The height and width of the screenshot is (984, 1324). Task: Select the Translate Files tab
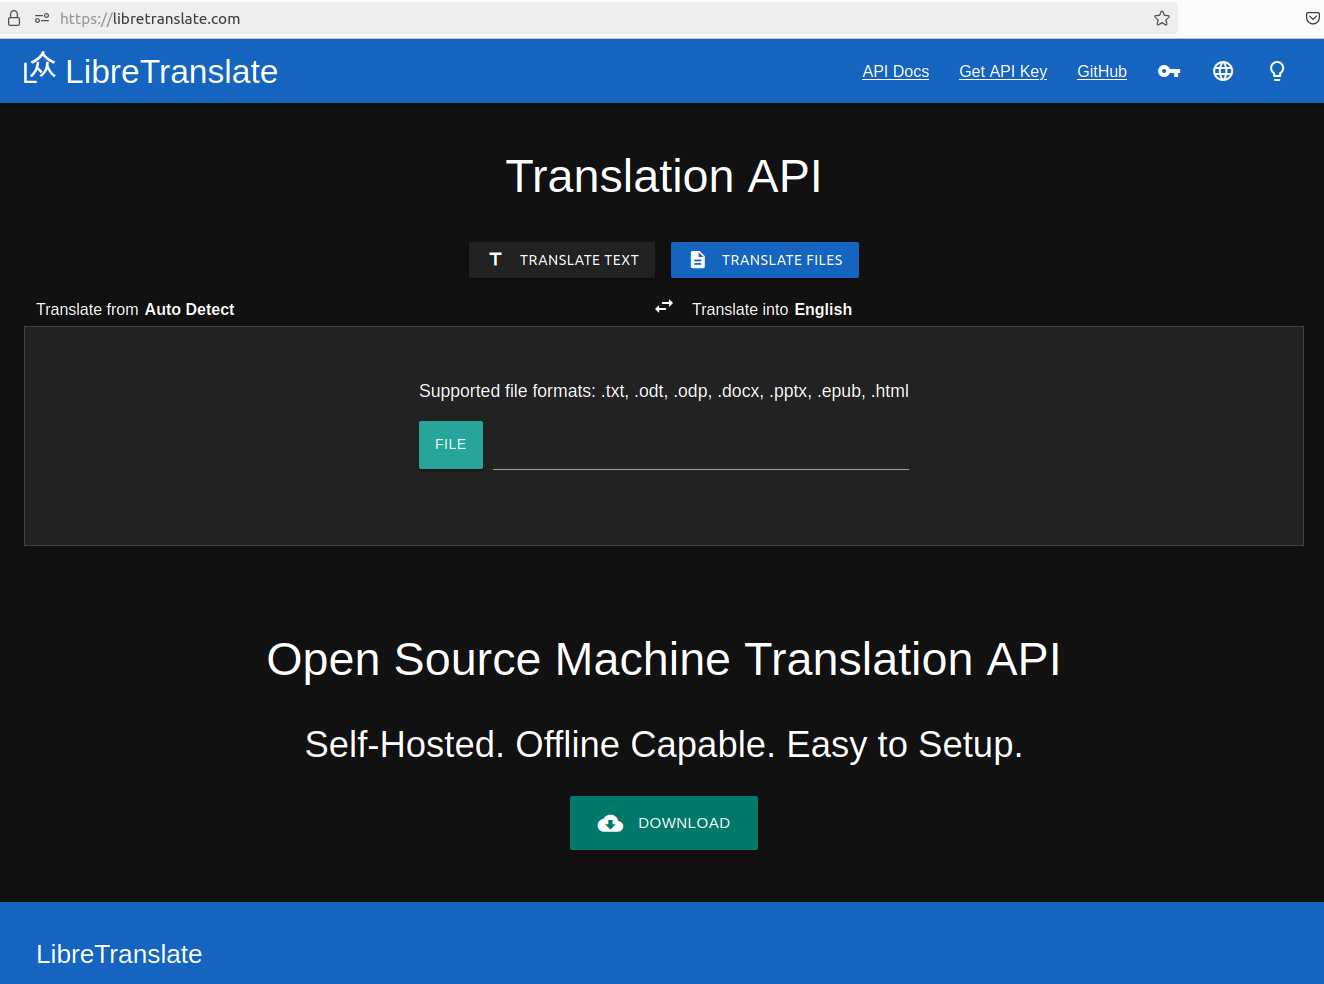tap(765, 260)
